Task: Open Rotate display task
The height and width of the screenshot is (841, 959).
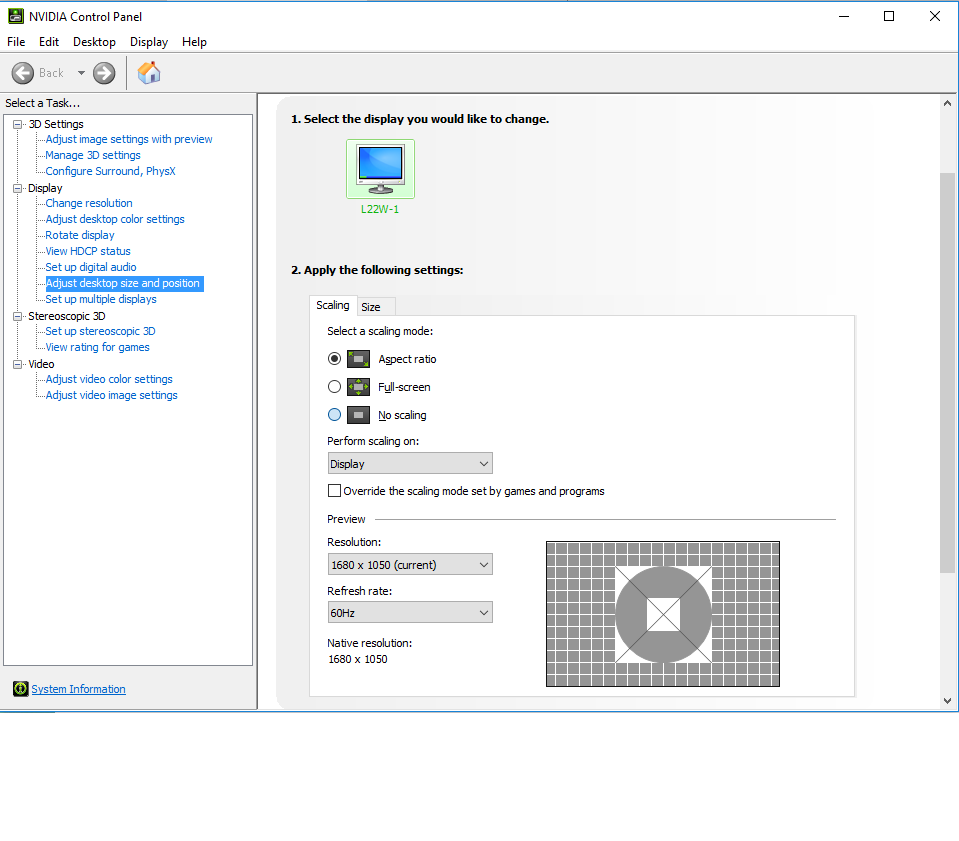Action: click(x=80, y=235)
